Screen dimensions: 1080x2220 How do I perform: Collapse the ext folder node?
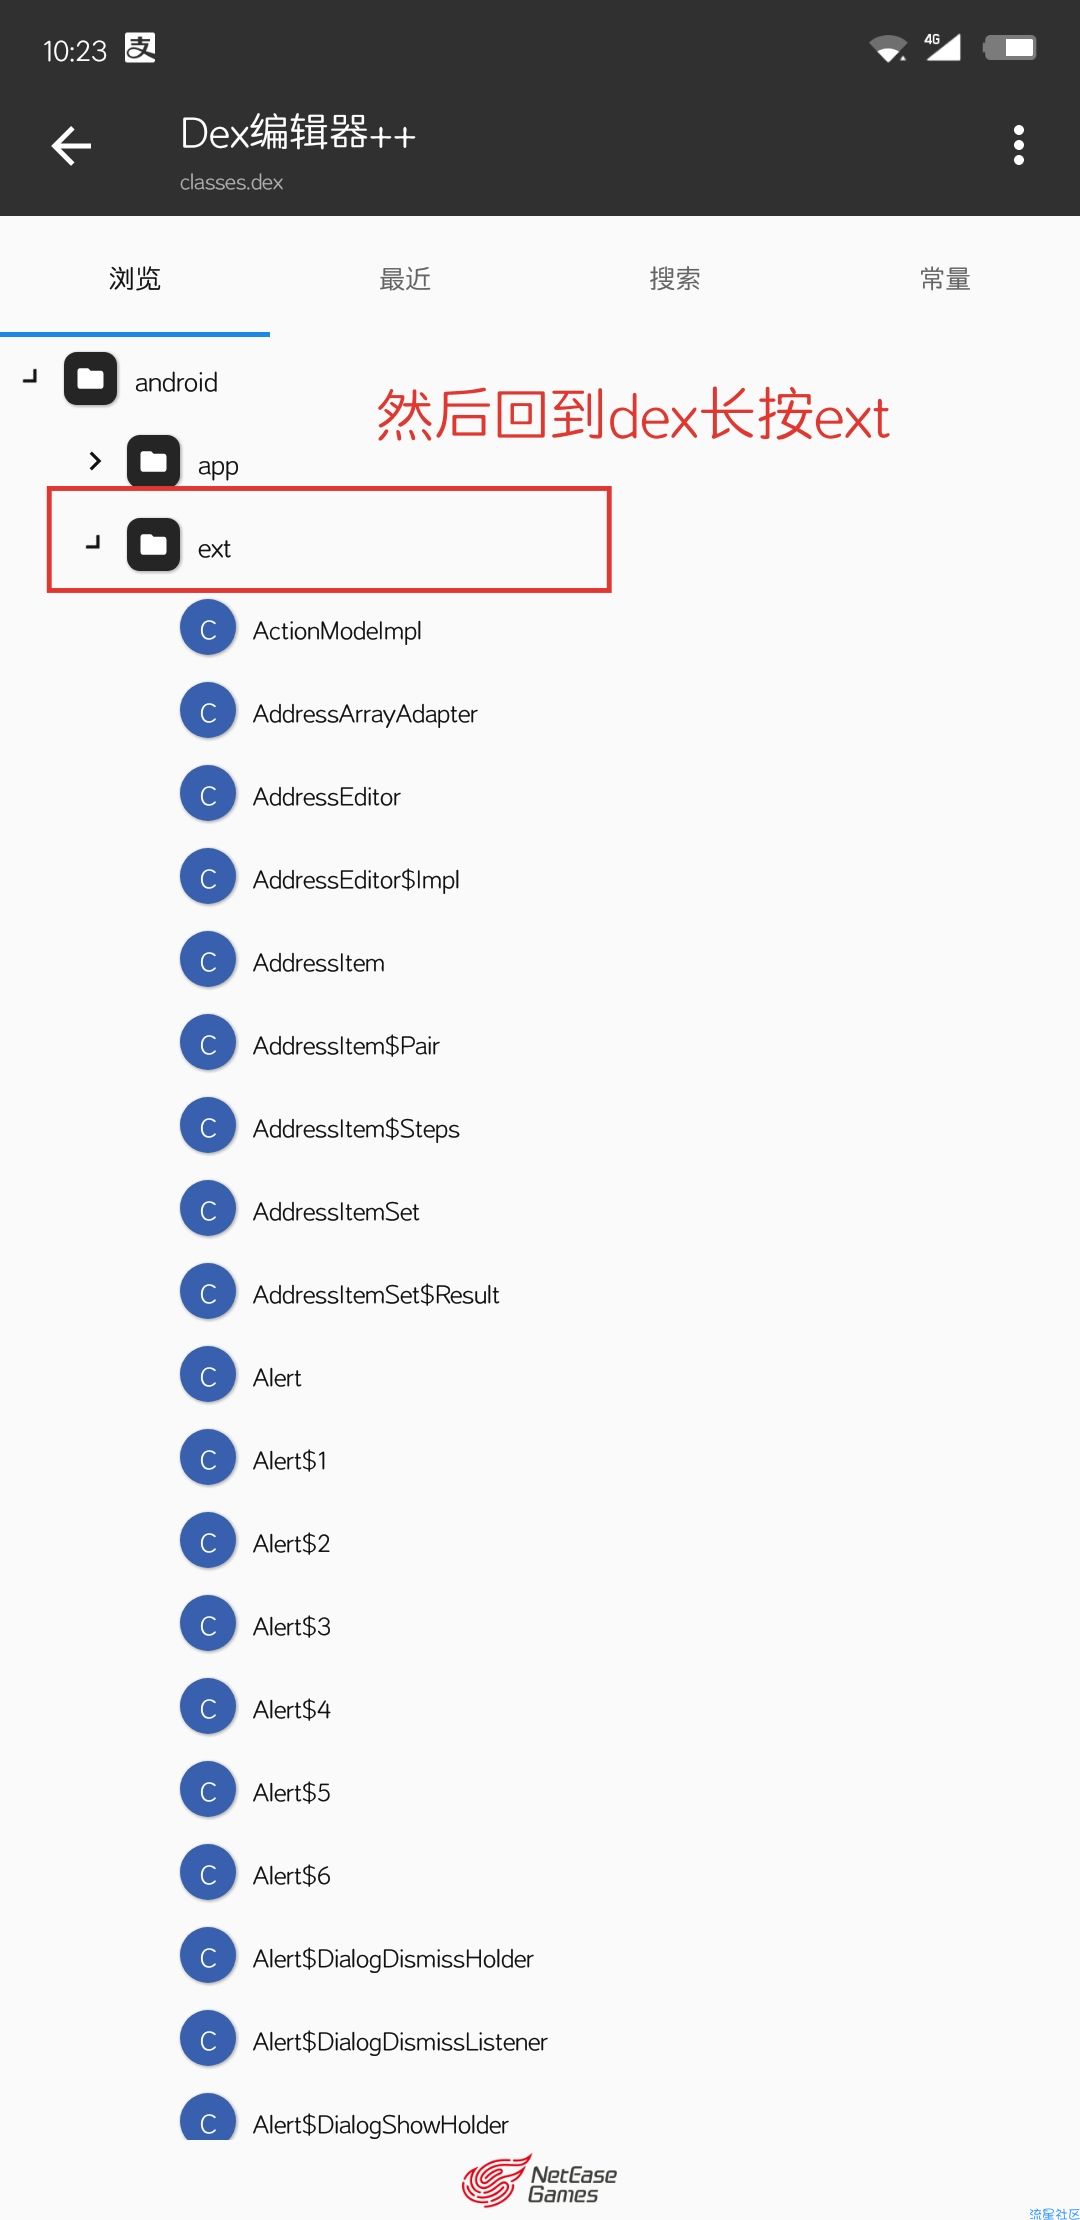94,543
